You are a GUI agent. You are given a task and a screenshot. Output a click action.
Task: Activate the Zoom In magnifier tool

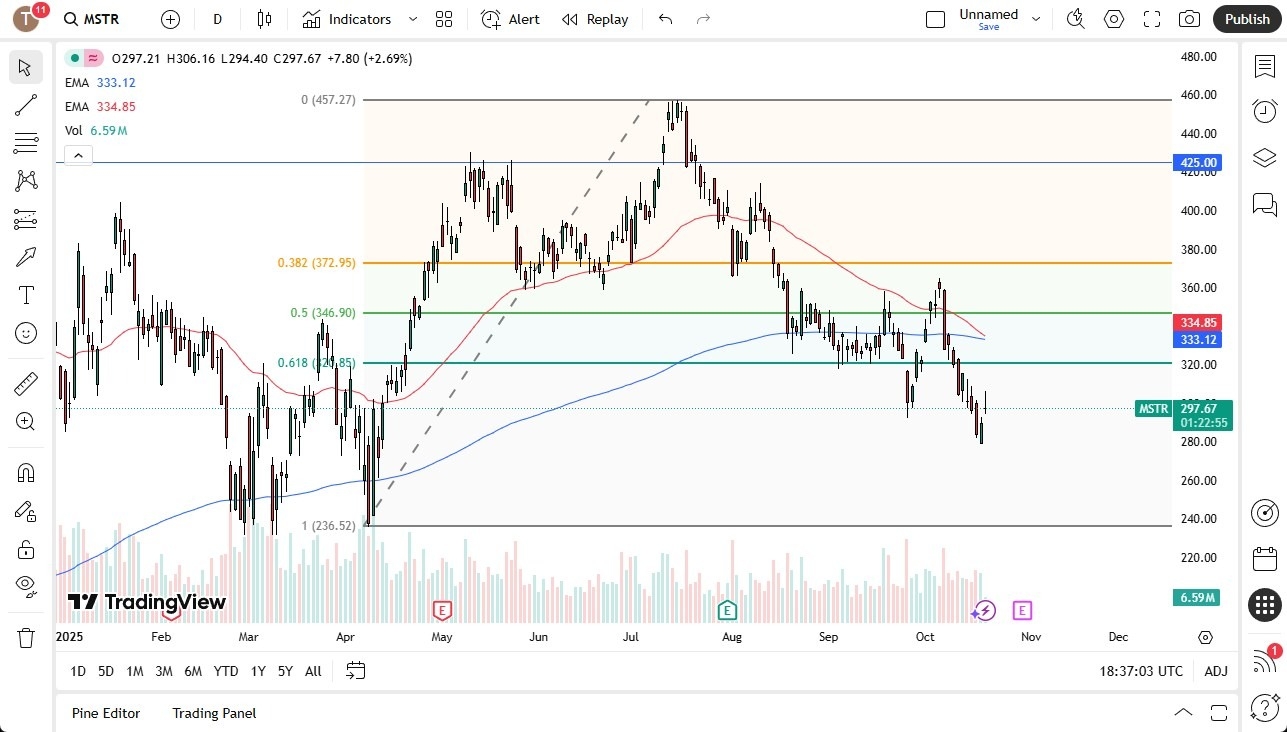pos(25,420)
